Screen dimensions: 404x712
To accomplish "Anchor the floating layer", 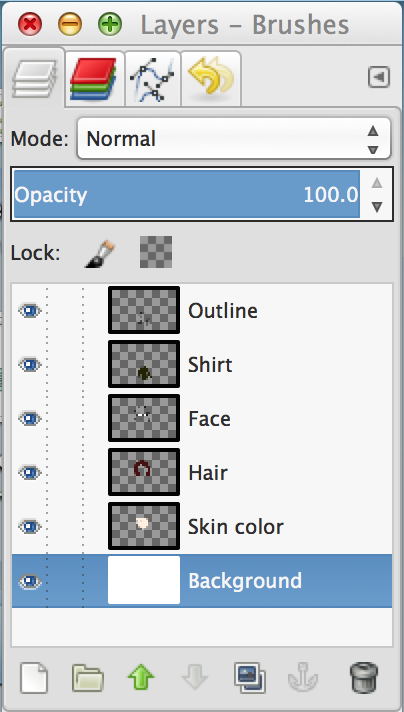I will 303,678.
